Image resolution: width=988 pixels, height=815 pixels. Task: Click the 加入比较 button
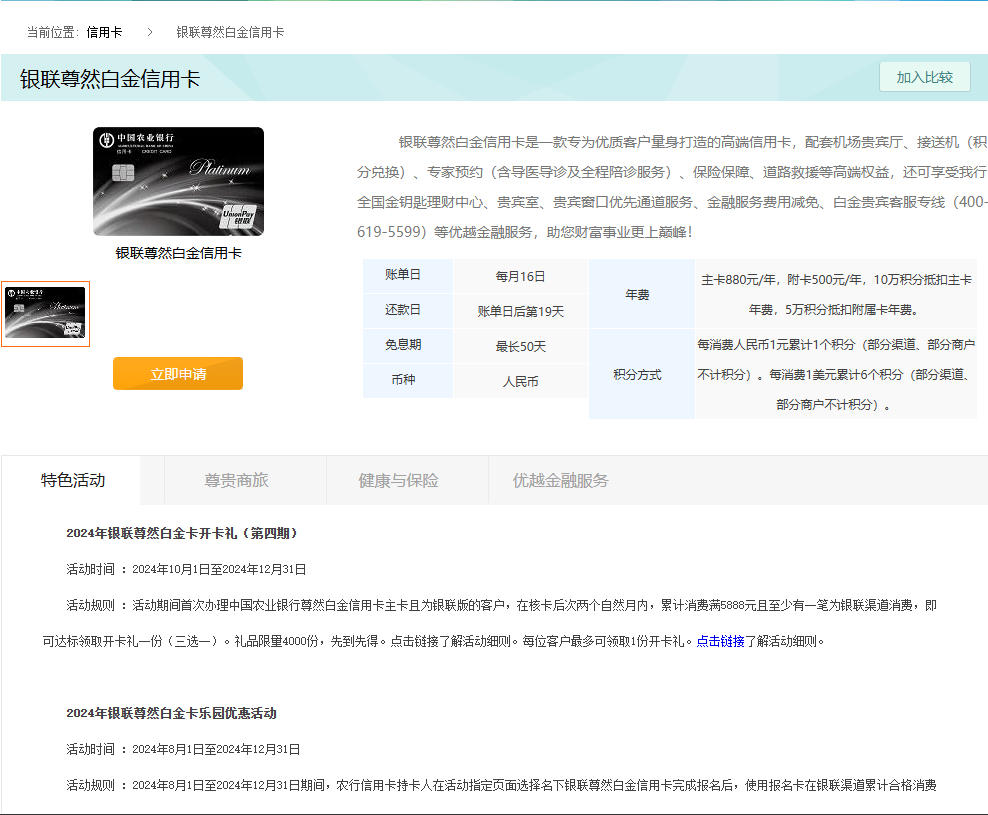[x=924, y=77]
